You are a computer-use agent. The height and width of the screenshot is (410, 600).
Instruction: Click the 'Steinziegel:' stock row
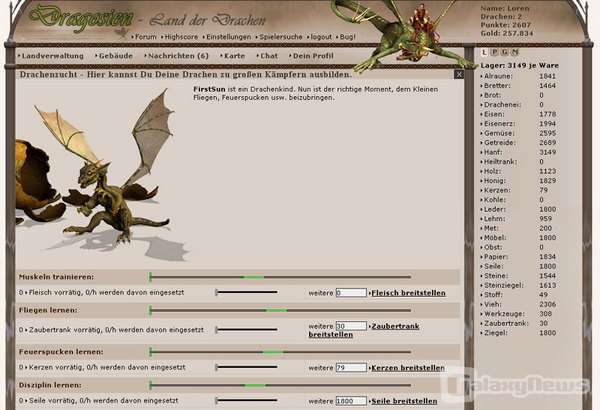[x=518, y=285]
